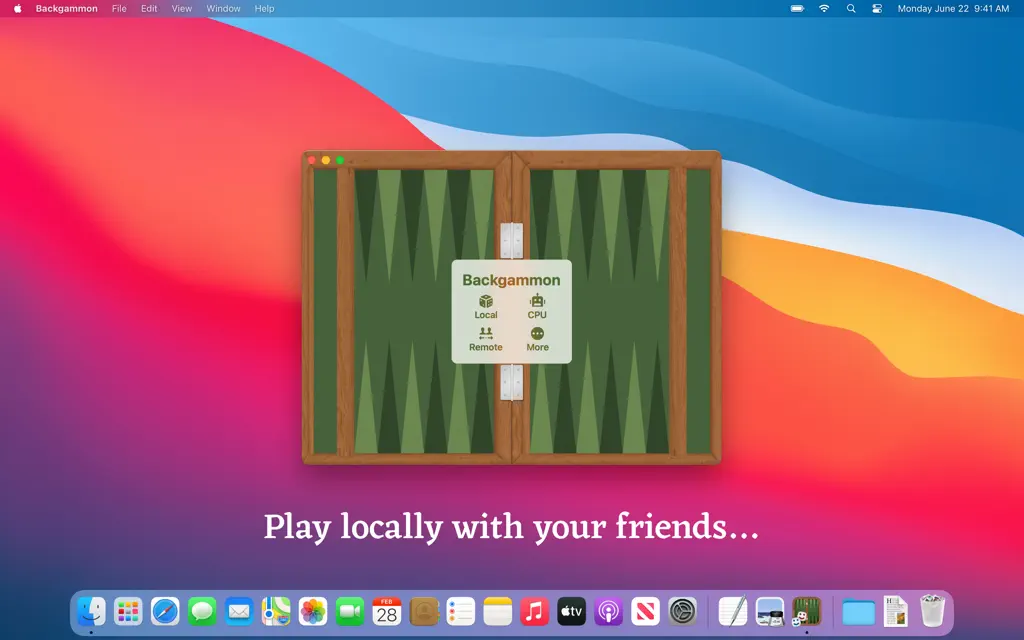The image size is (1024, 640).
Task: Launch Safari from the Dock
Action: pos(165,612)
